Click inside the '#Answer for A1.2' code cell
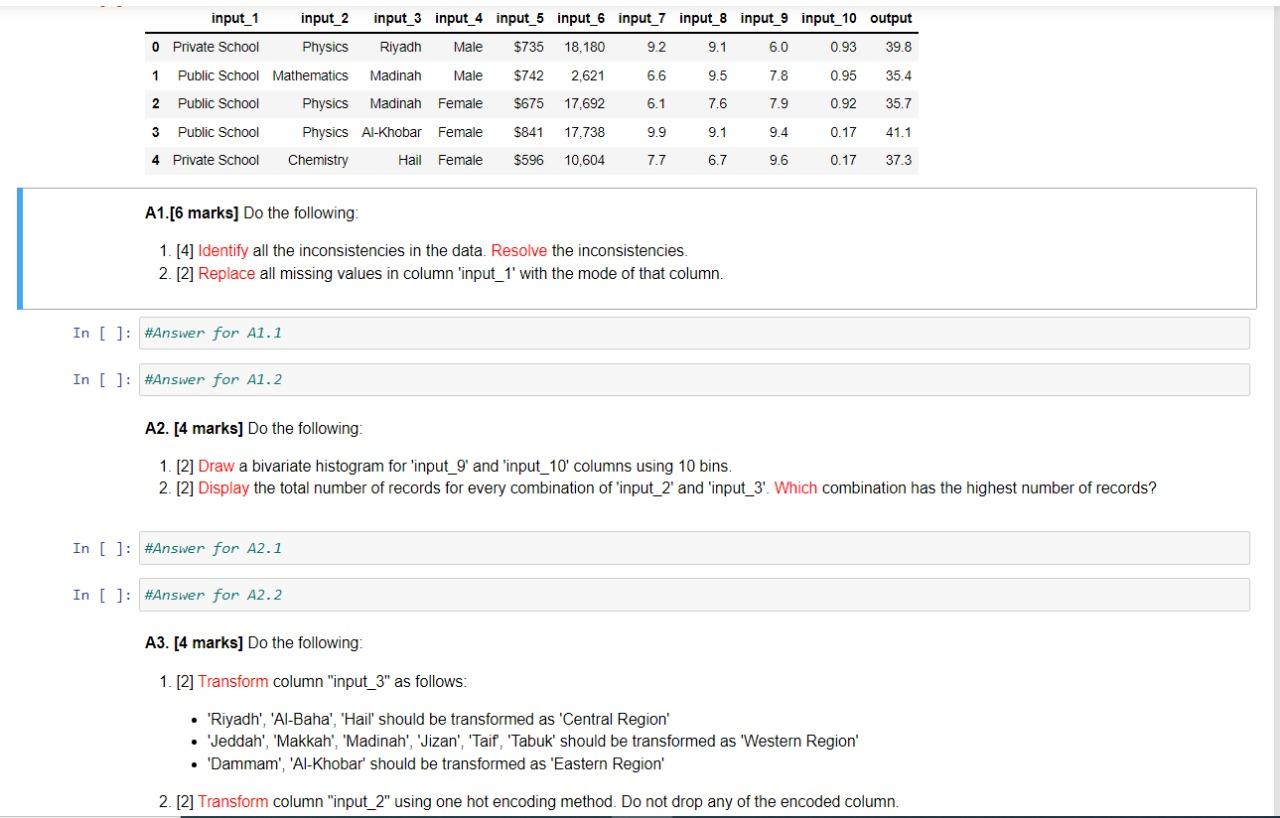 690,379
